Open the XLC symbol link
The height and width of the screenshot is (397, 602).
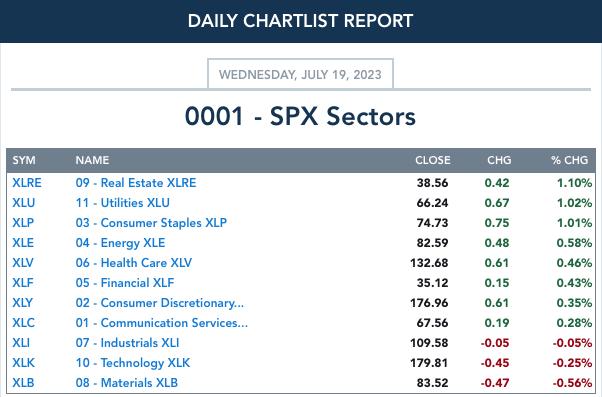[23, 323]
